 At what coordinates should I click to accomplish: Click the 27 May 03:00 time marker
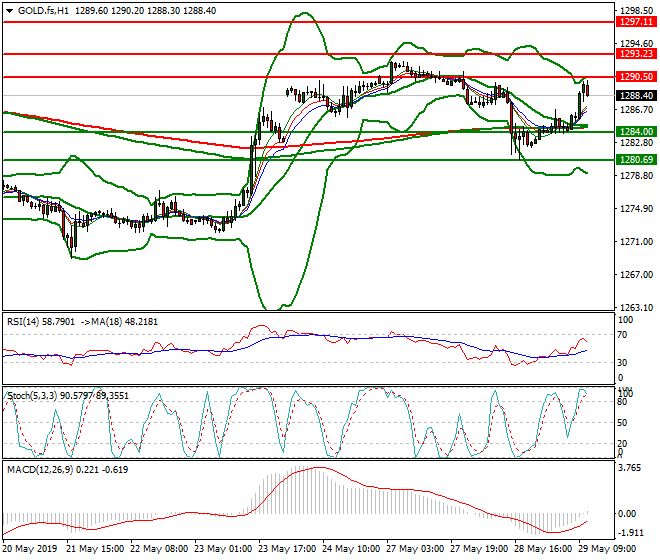pos(415,549)
